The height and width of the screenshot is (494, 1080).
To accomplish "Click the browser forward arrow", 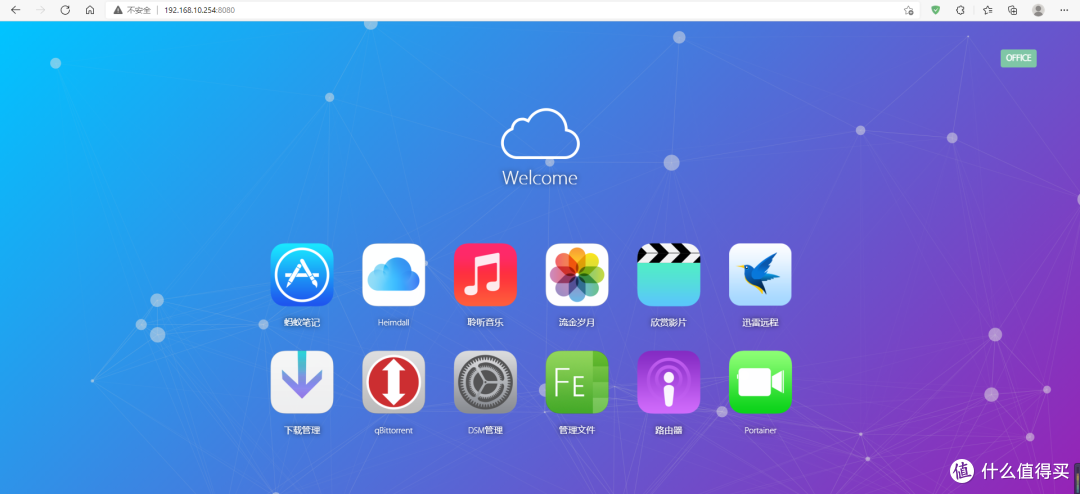I will (x=40, y=10).
